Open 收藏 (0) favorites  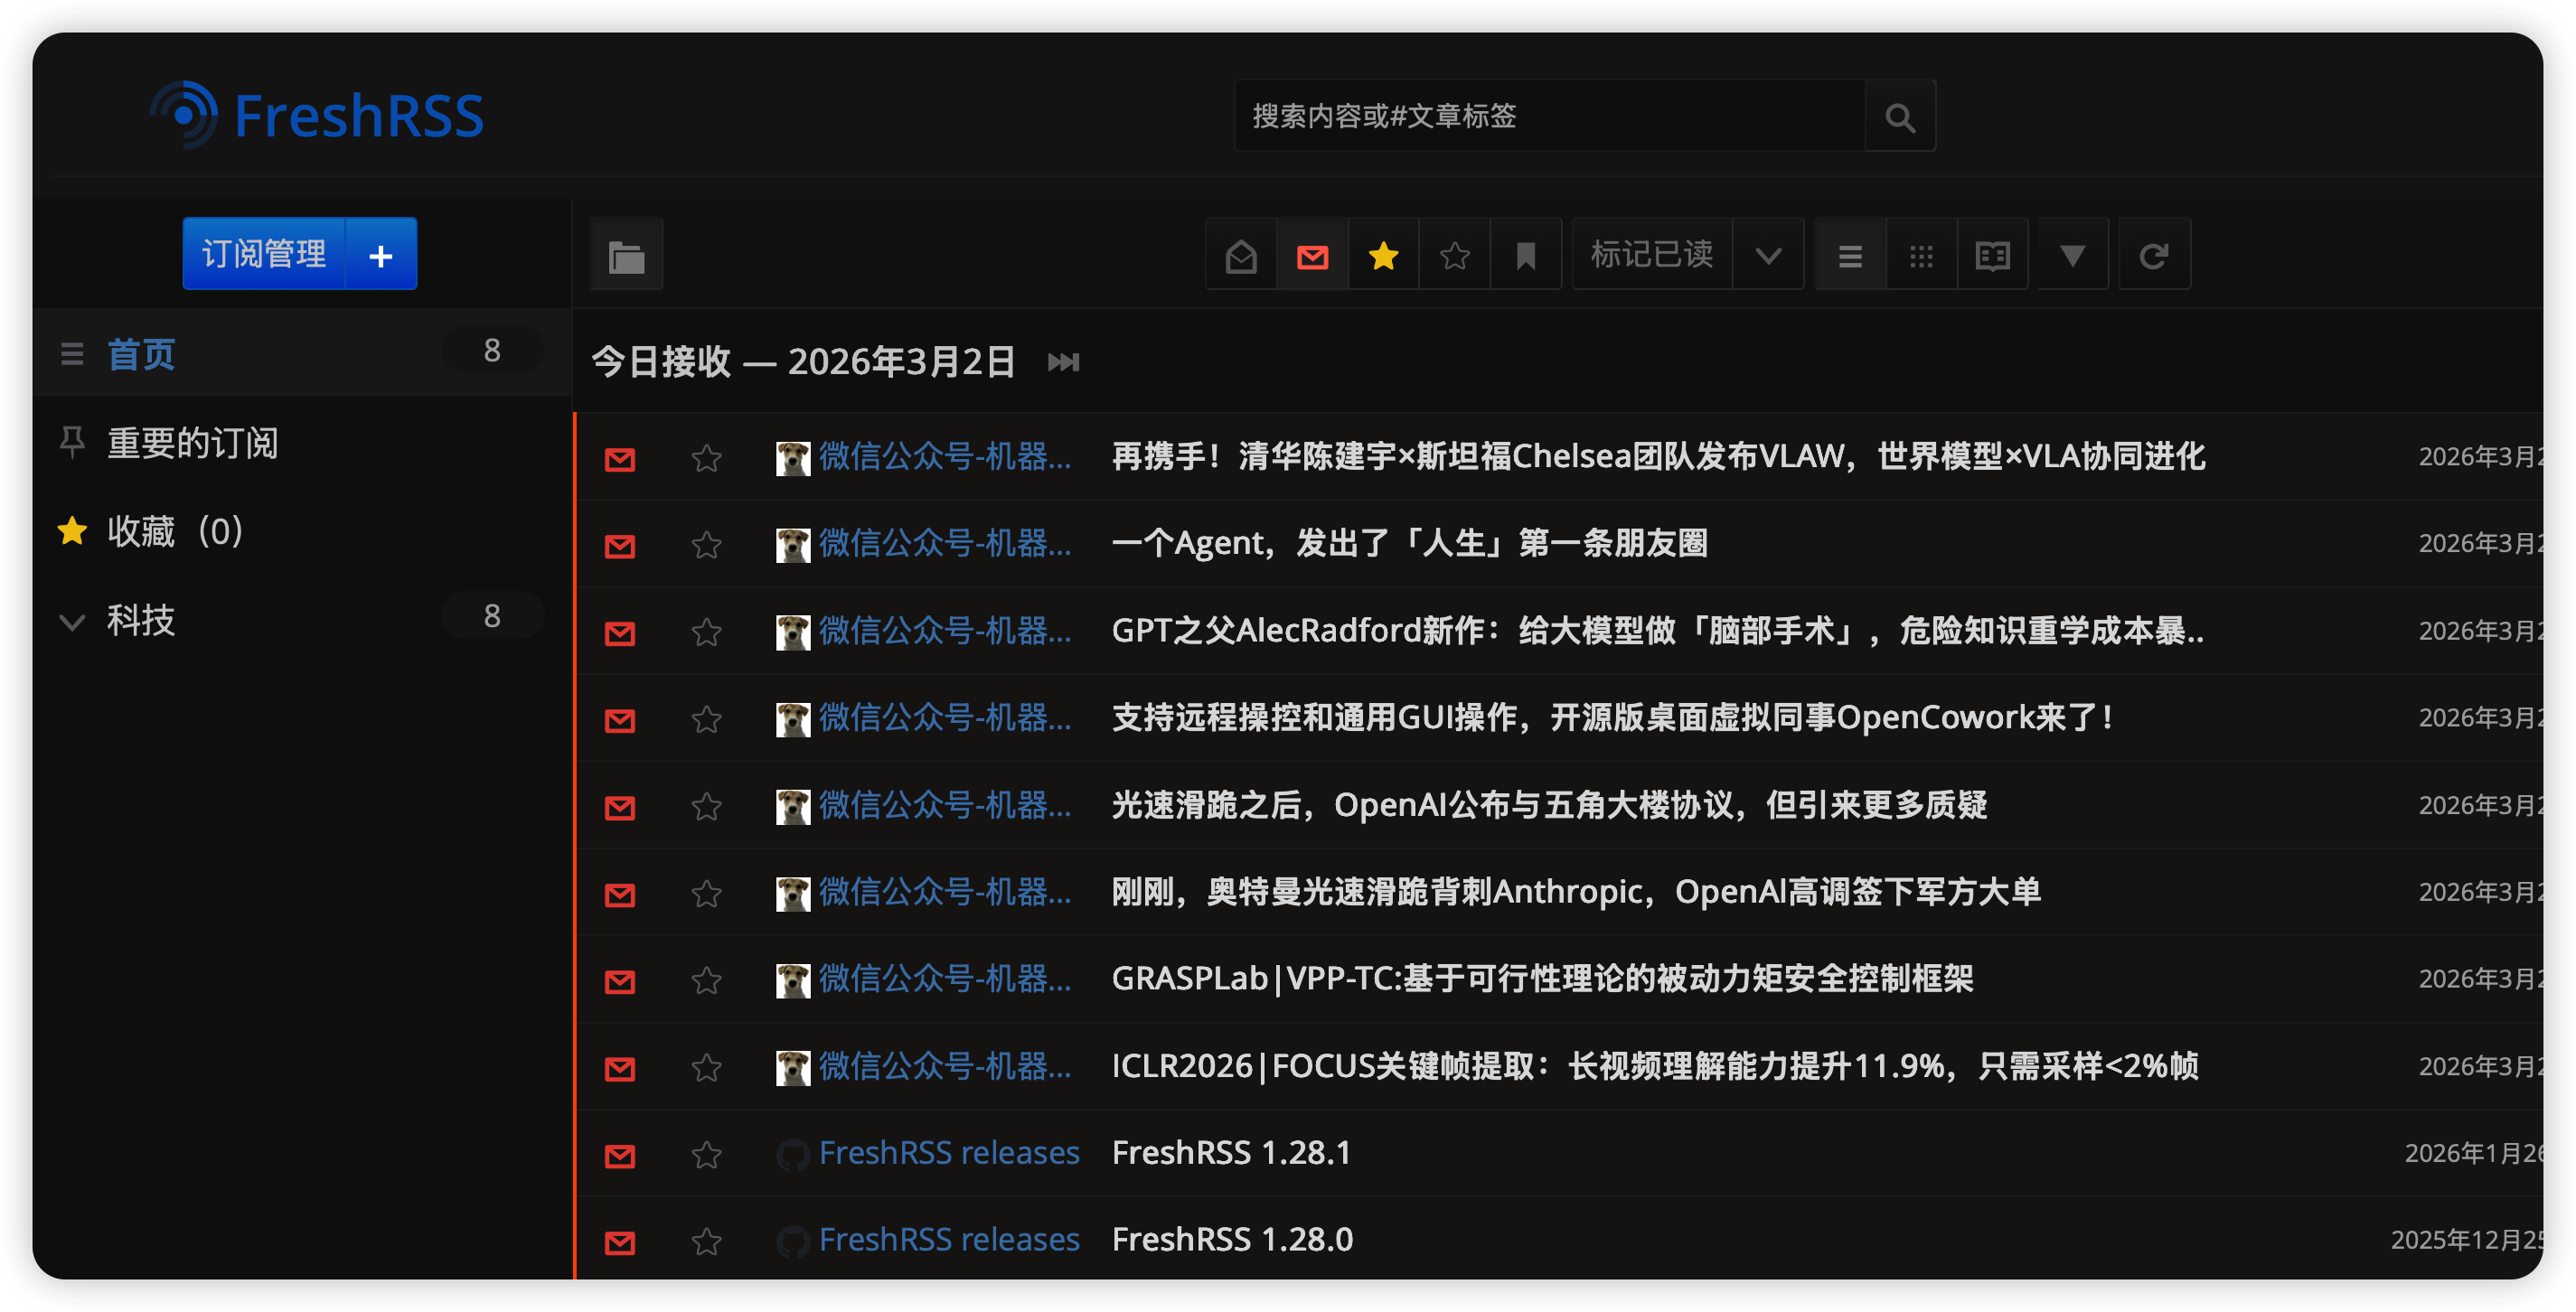coord(175,531)
